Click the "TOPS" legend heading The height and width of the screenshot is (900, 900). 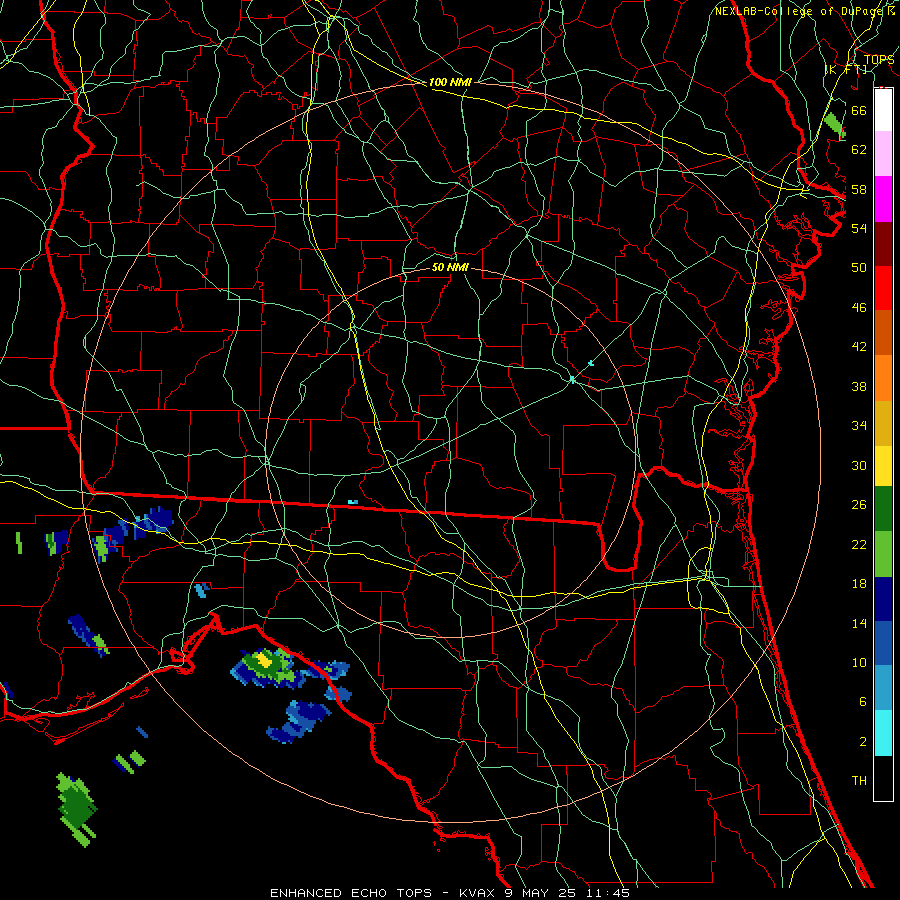point(879,59)
